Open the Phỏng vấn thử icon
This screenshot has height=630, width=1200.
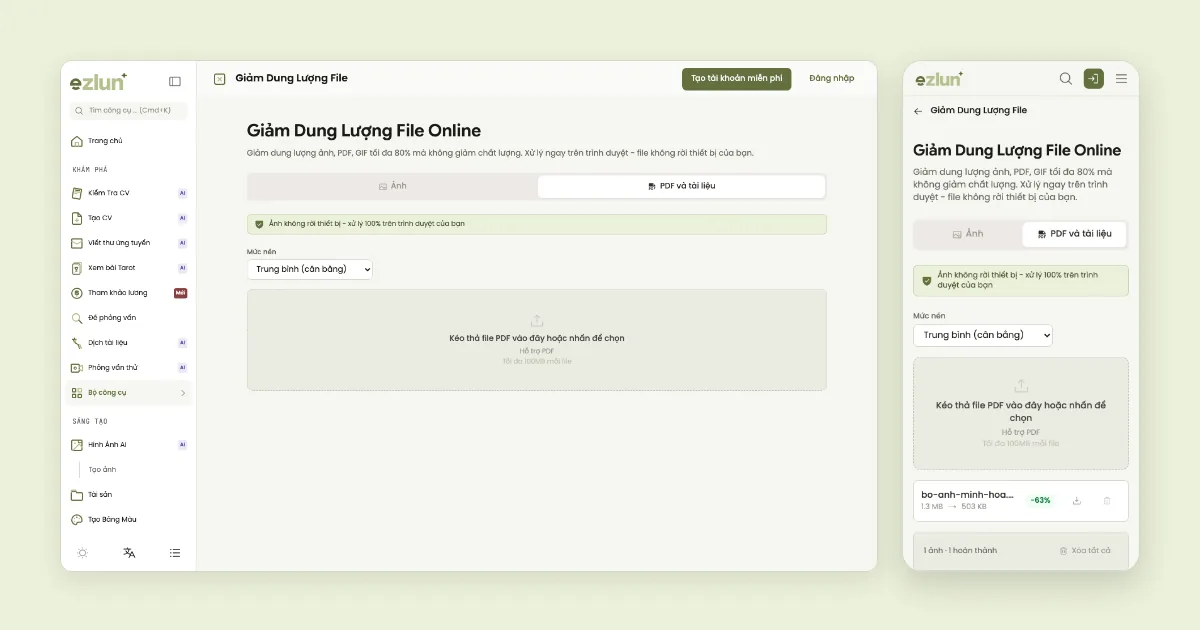[x=77, y=367]
